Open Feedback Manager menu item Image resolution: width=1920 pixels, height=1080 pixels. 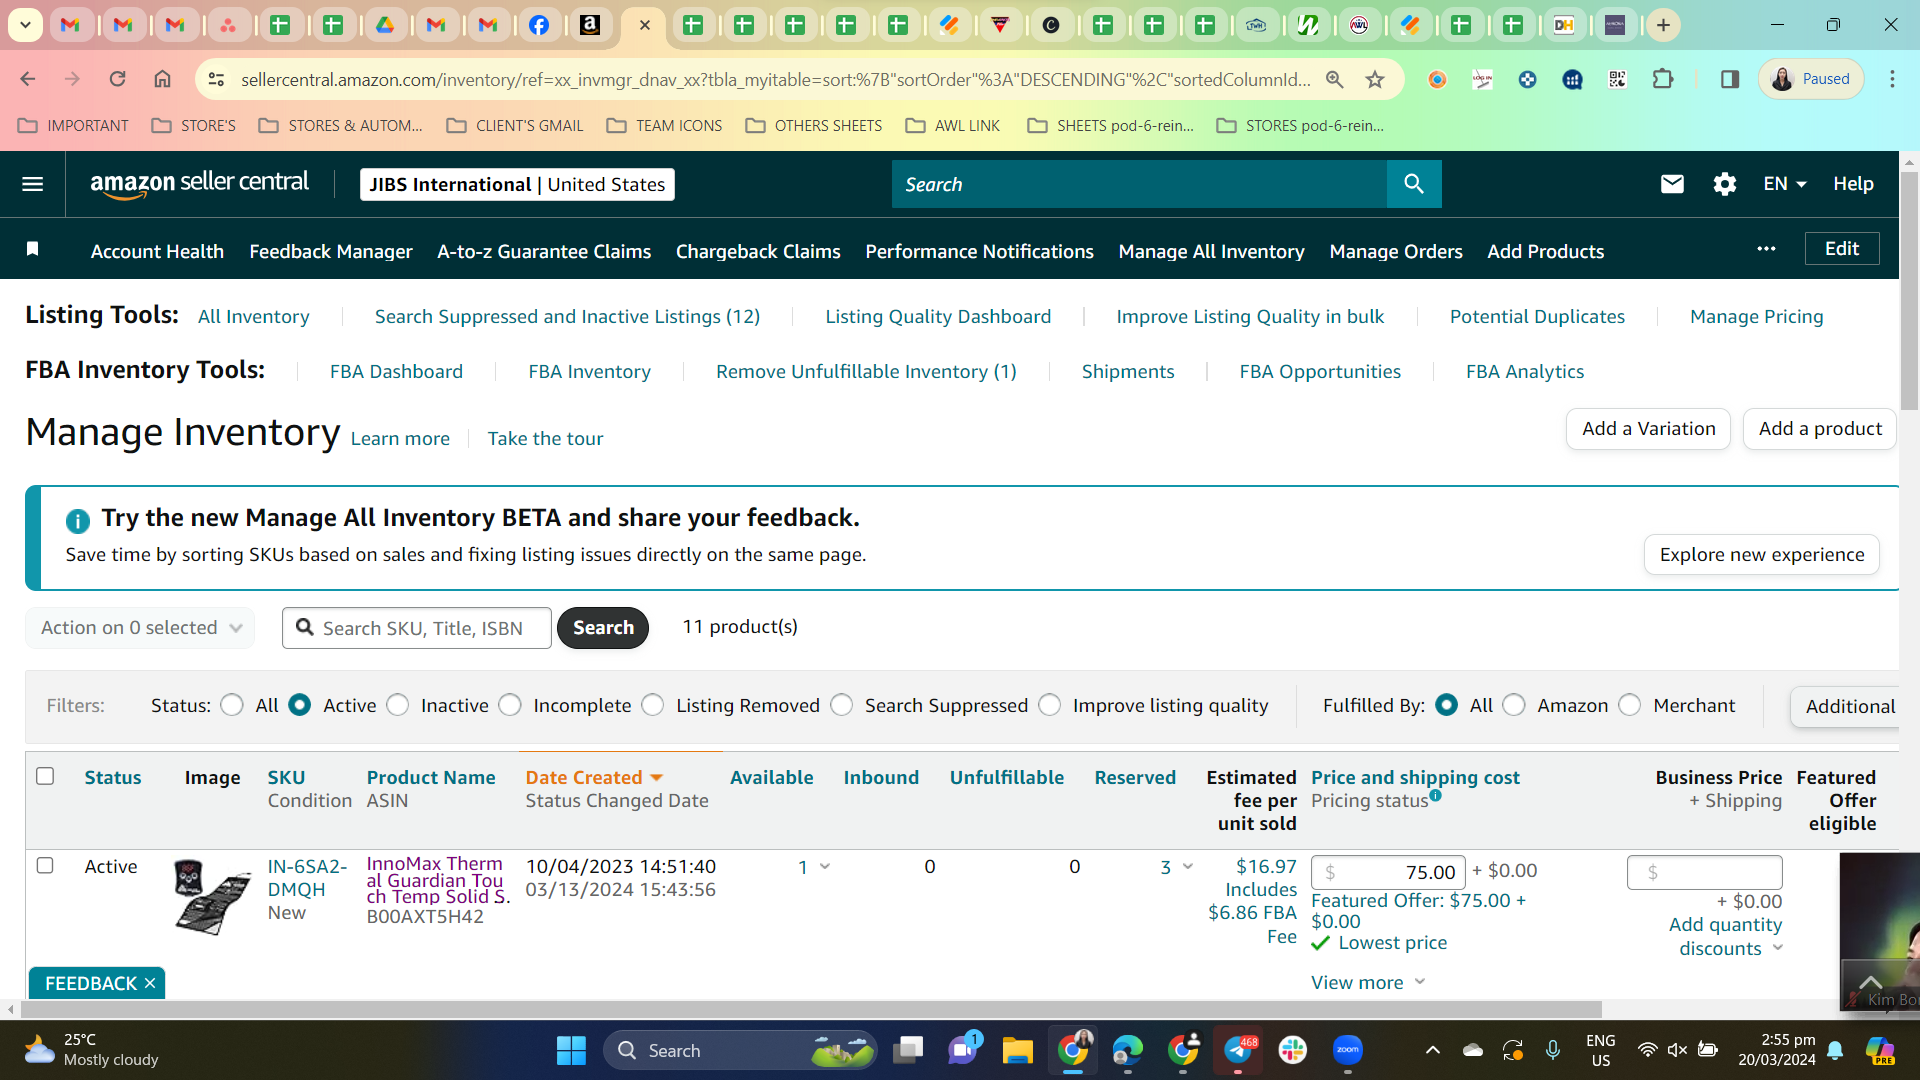331,251
